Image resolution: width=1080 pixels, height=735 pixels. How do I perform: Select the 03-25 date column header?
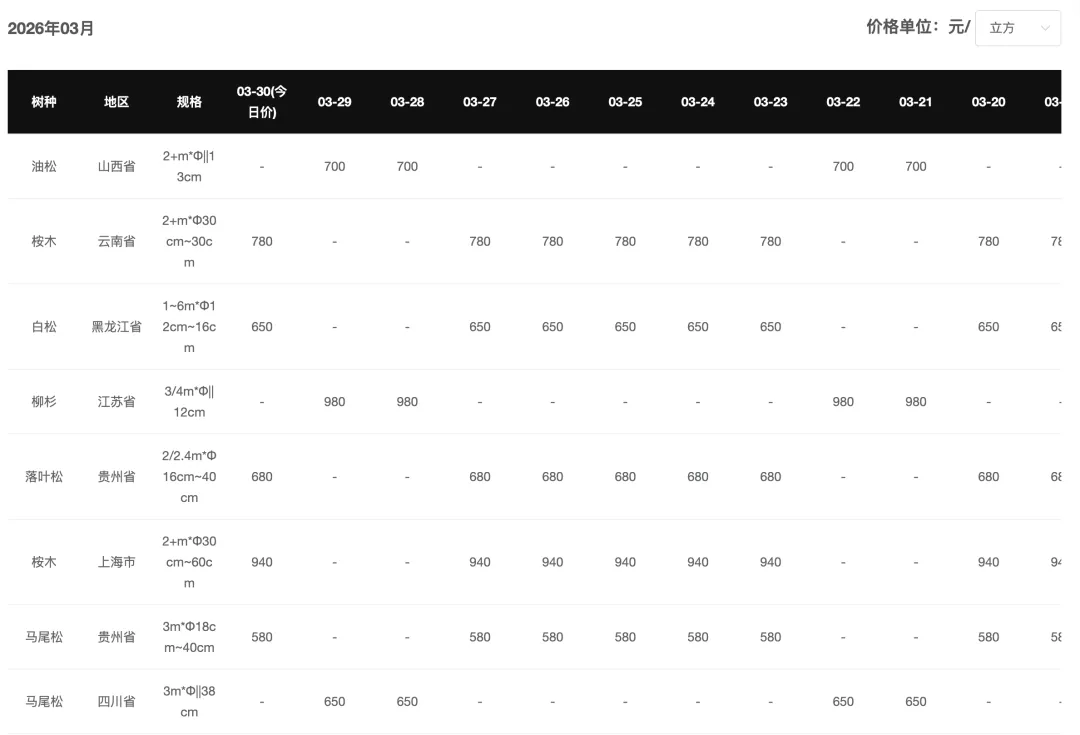click(x=625, y=102)
